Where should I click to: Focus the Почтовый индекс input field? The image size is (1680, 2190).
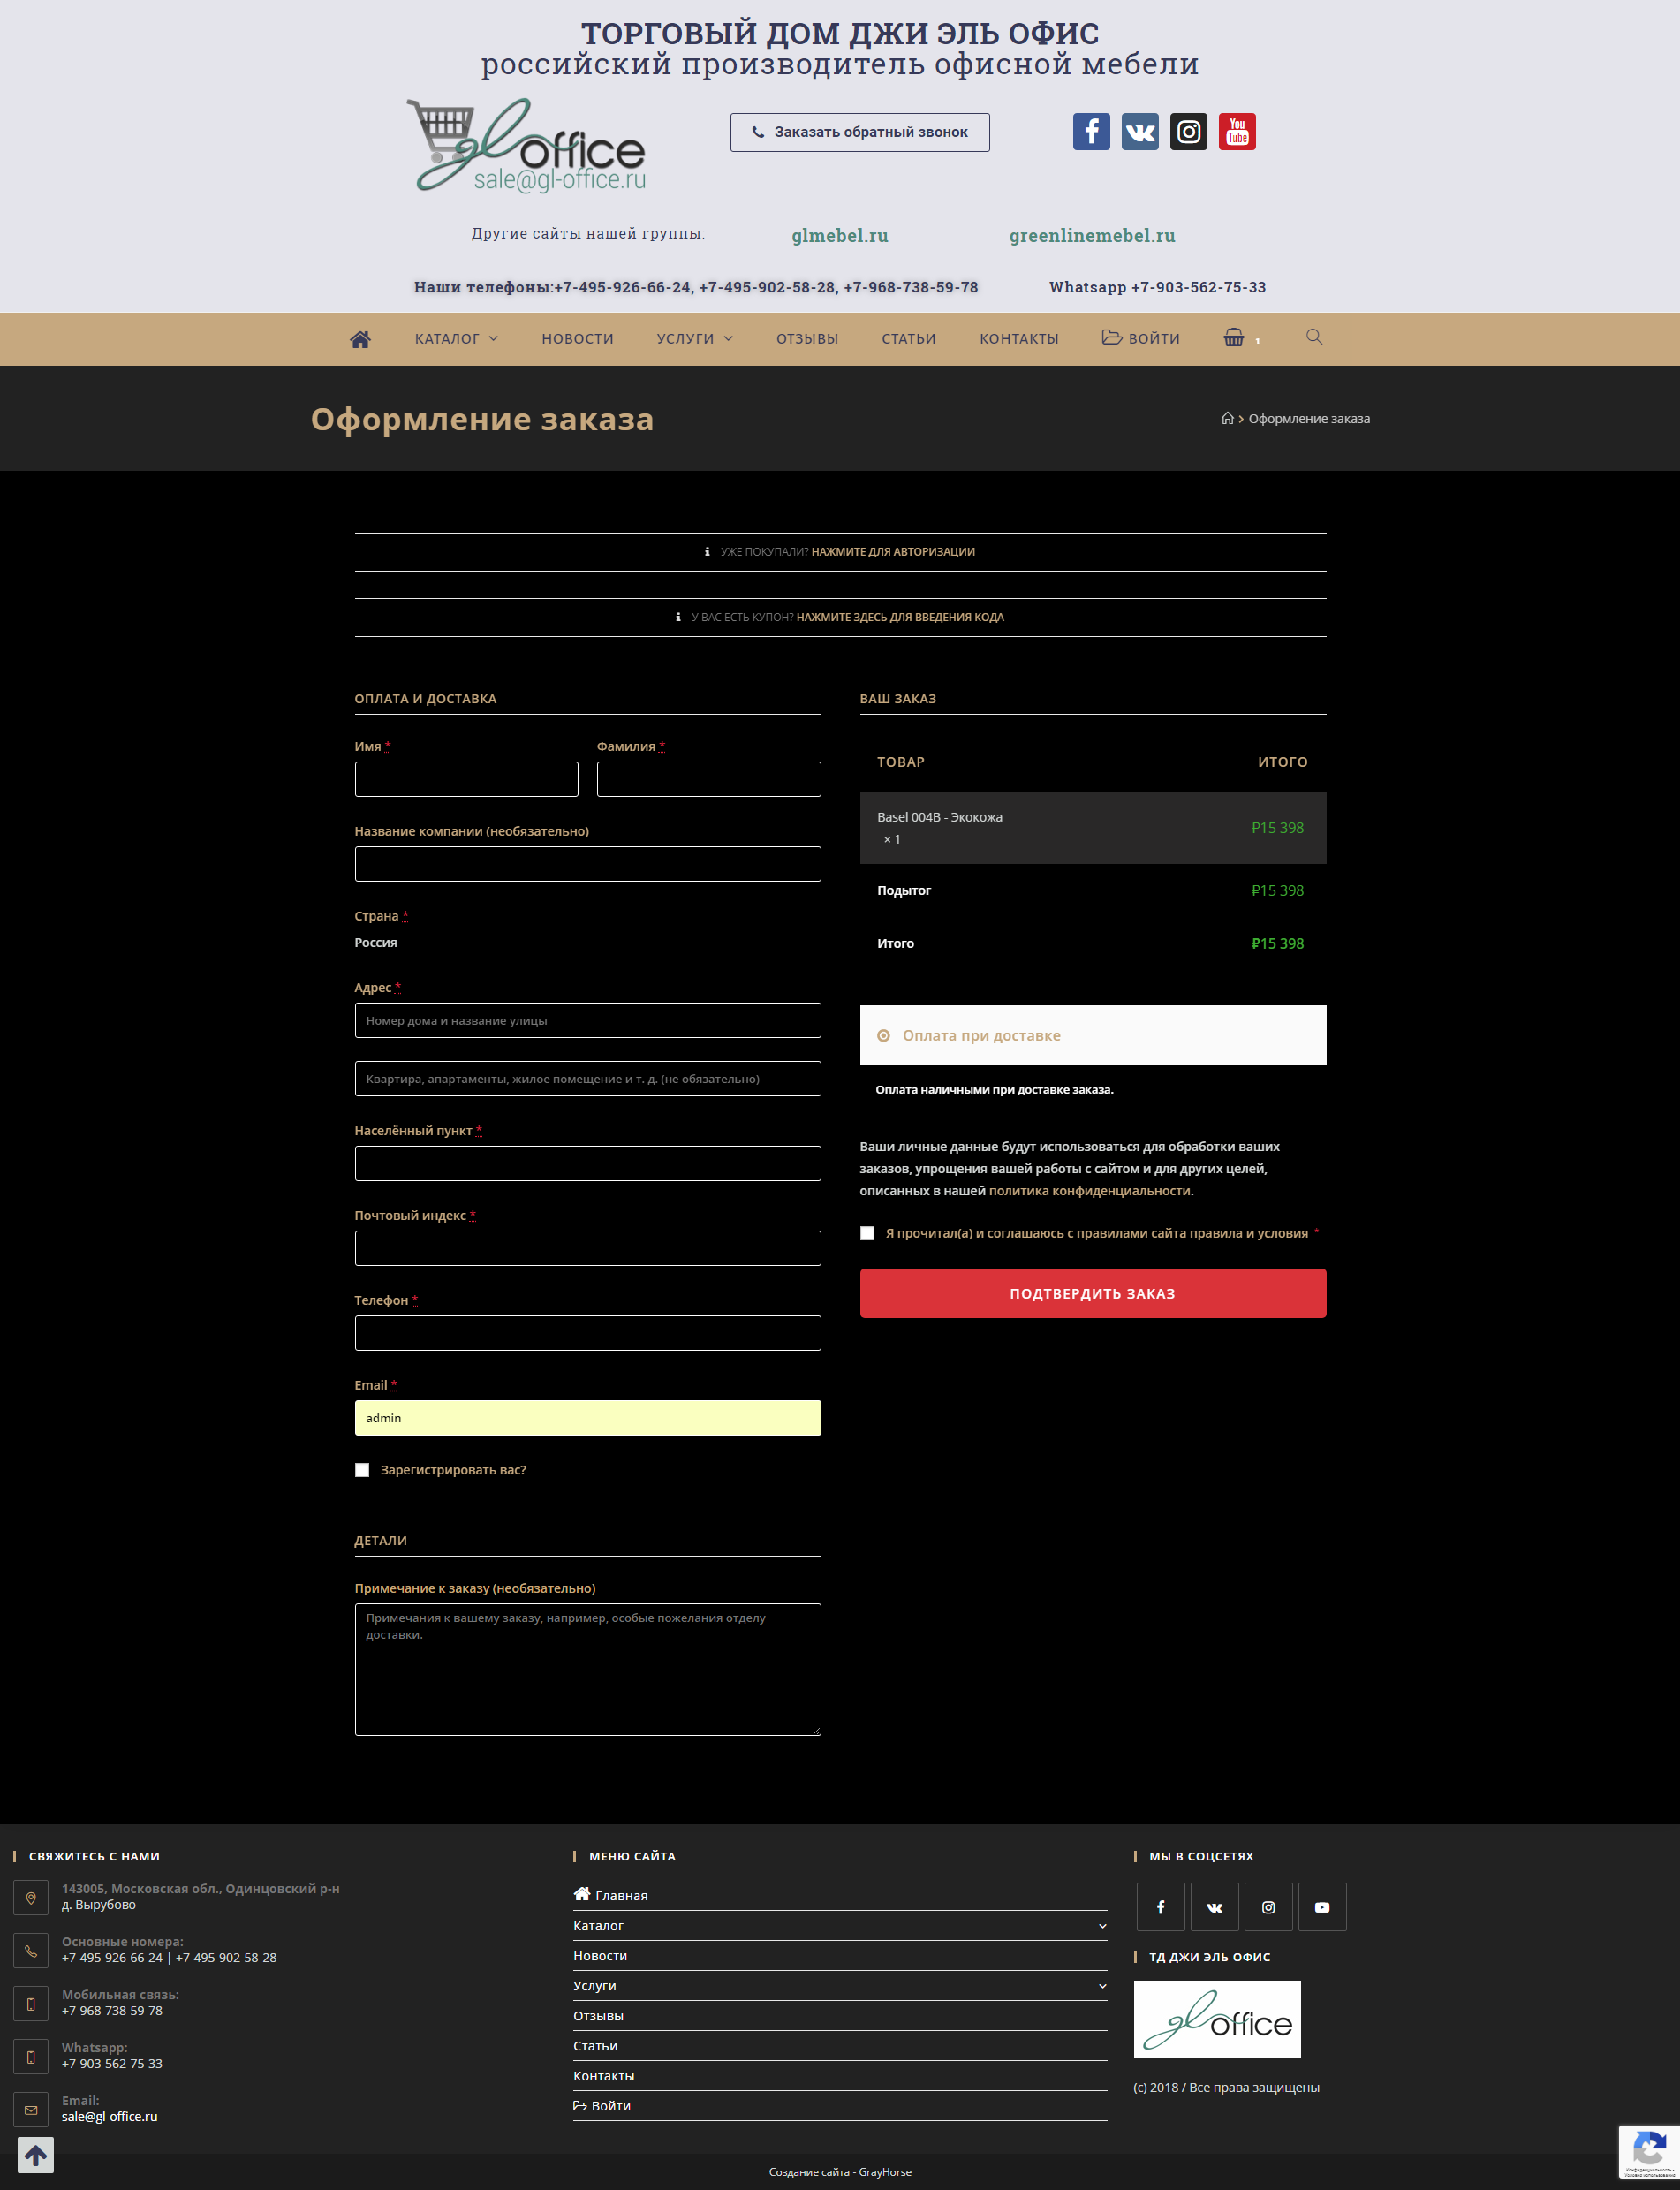tap(588, 1248)
